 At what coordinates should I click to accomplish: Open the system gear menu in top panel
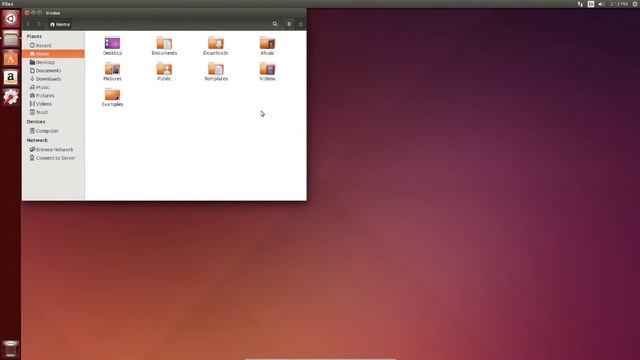coord(635,4)
